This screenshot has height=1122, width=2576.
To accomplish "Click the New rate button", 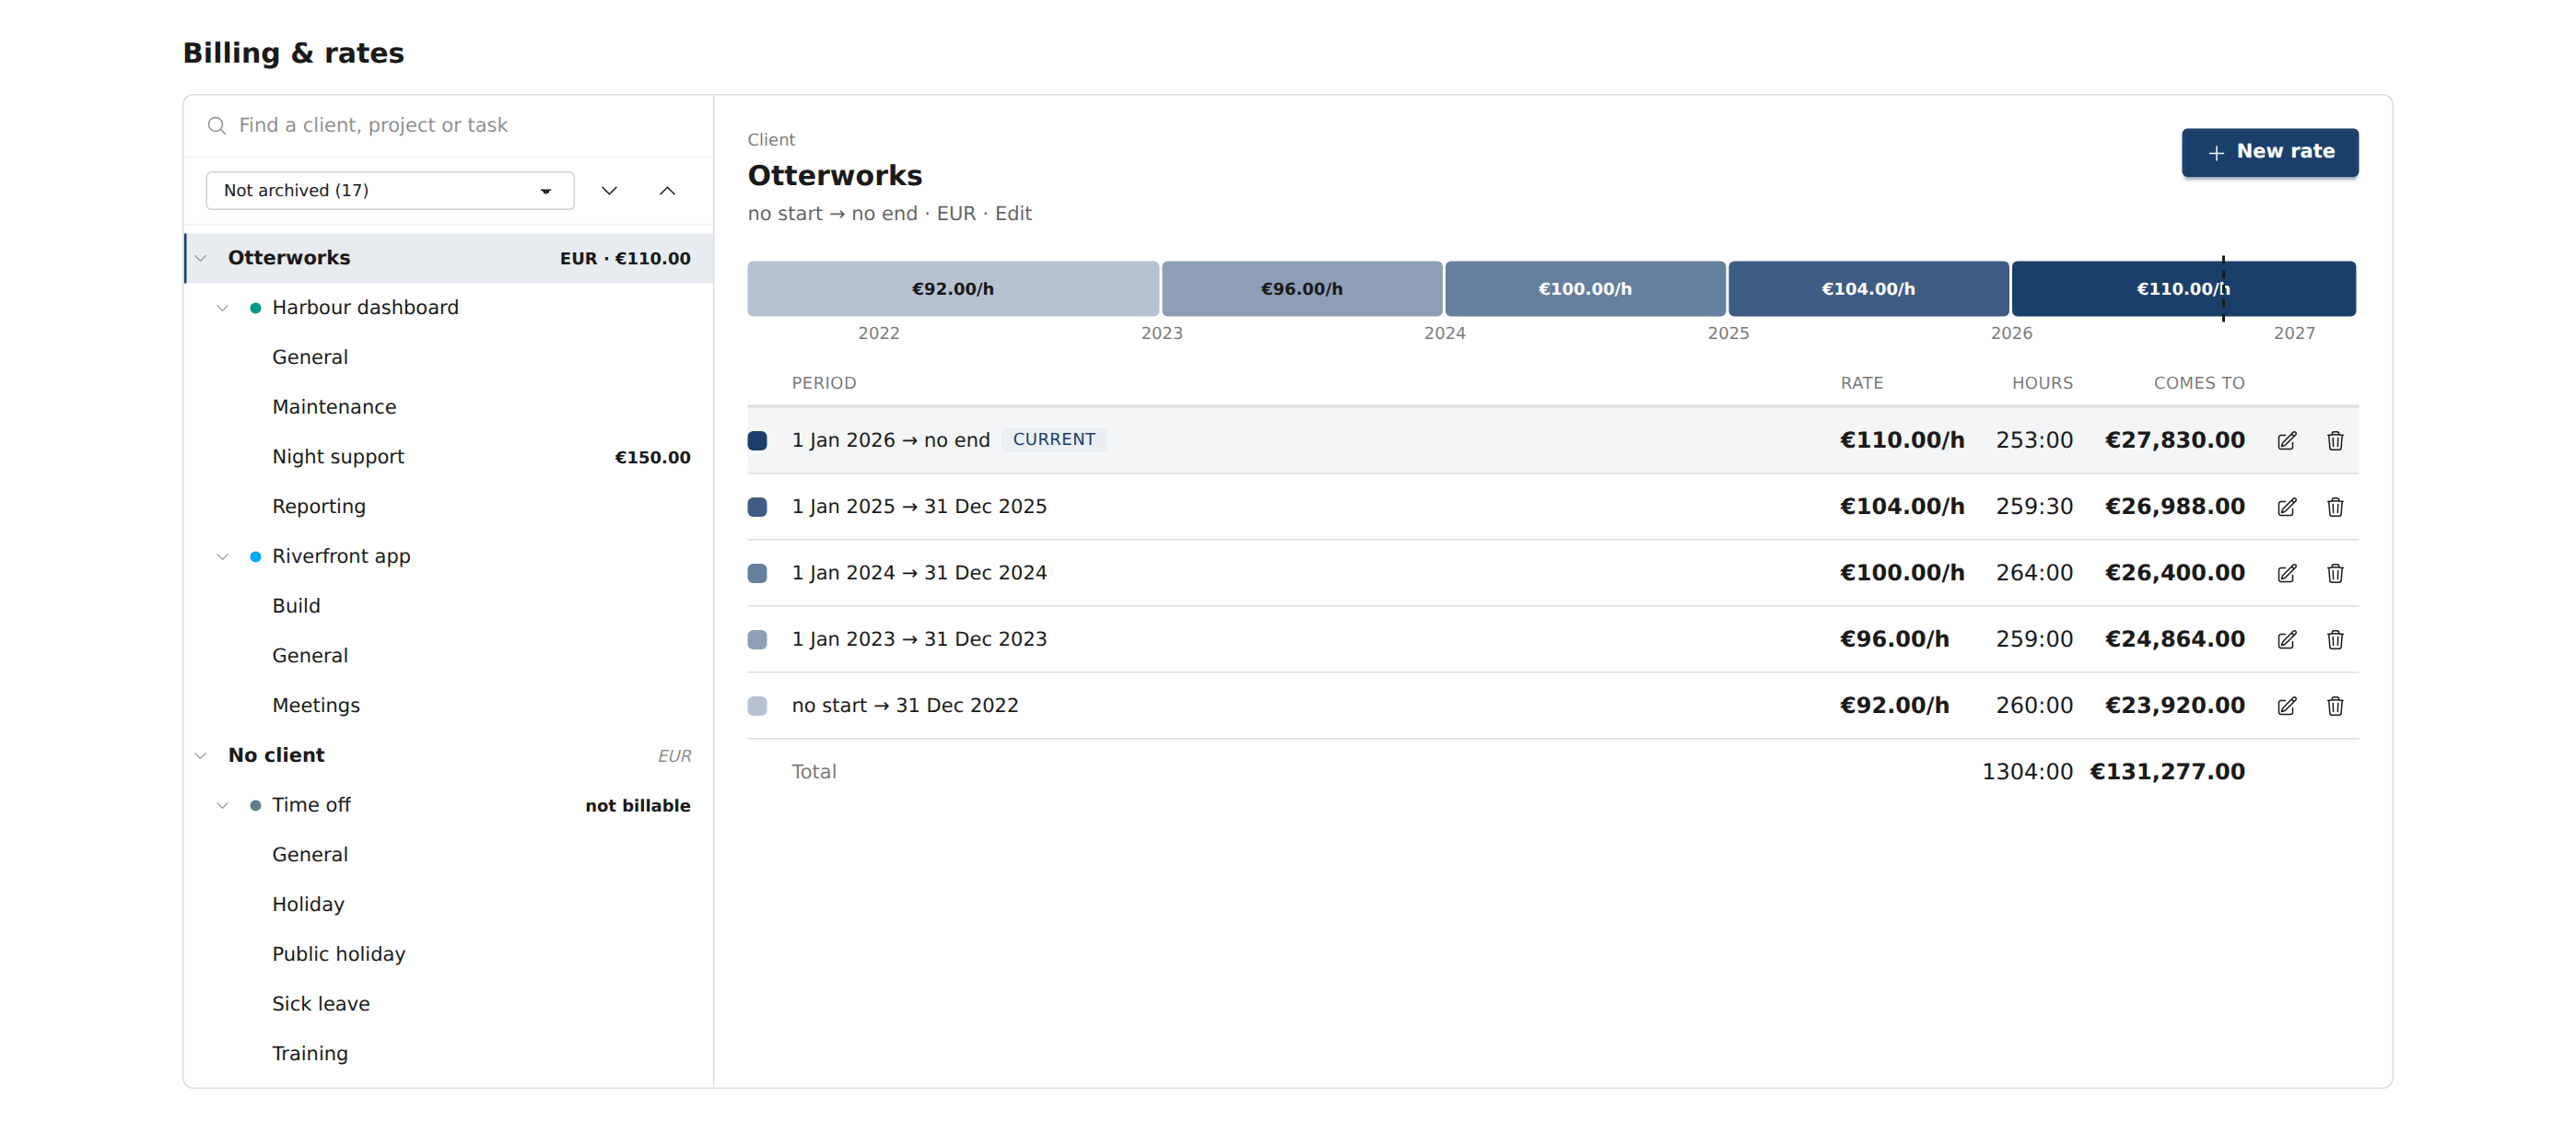I will pos(2269,152).
